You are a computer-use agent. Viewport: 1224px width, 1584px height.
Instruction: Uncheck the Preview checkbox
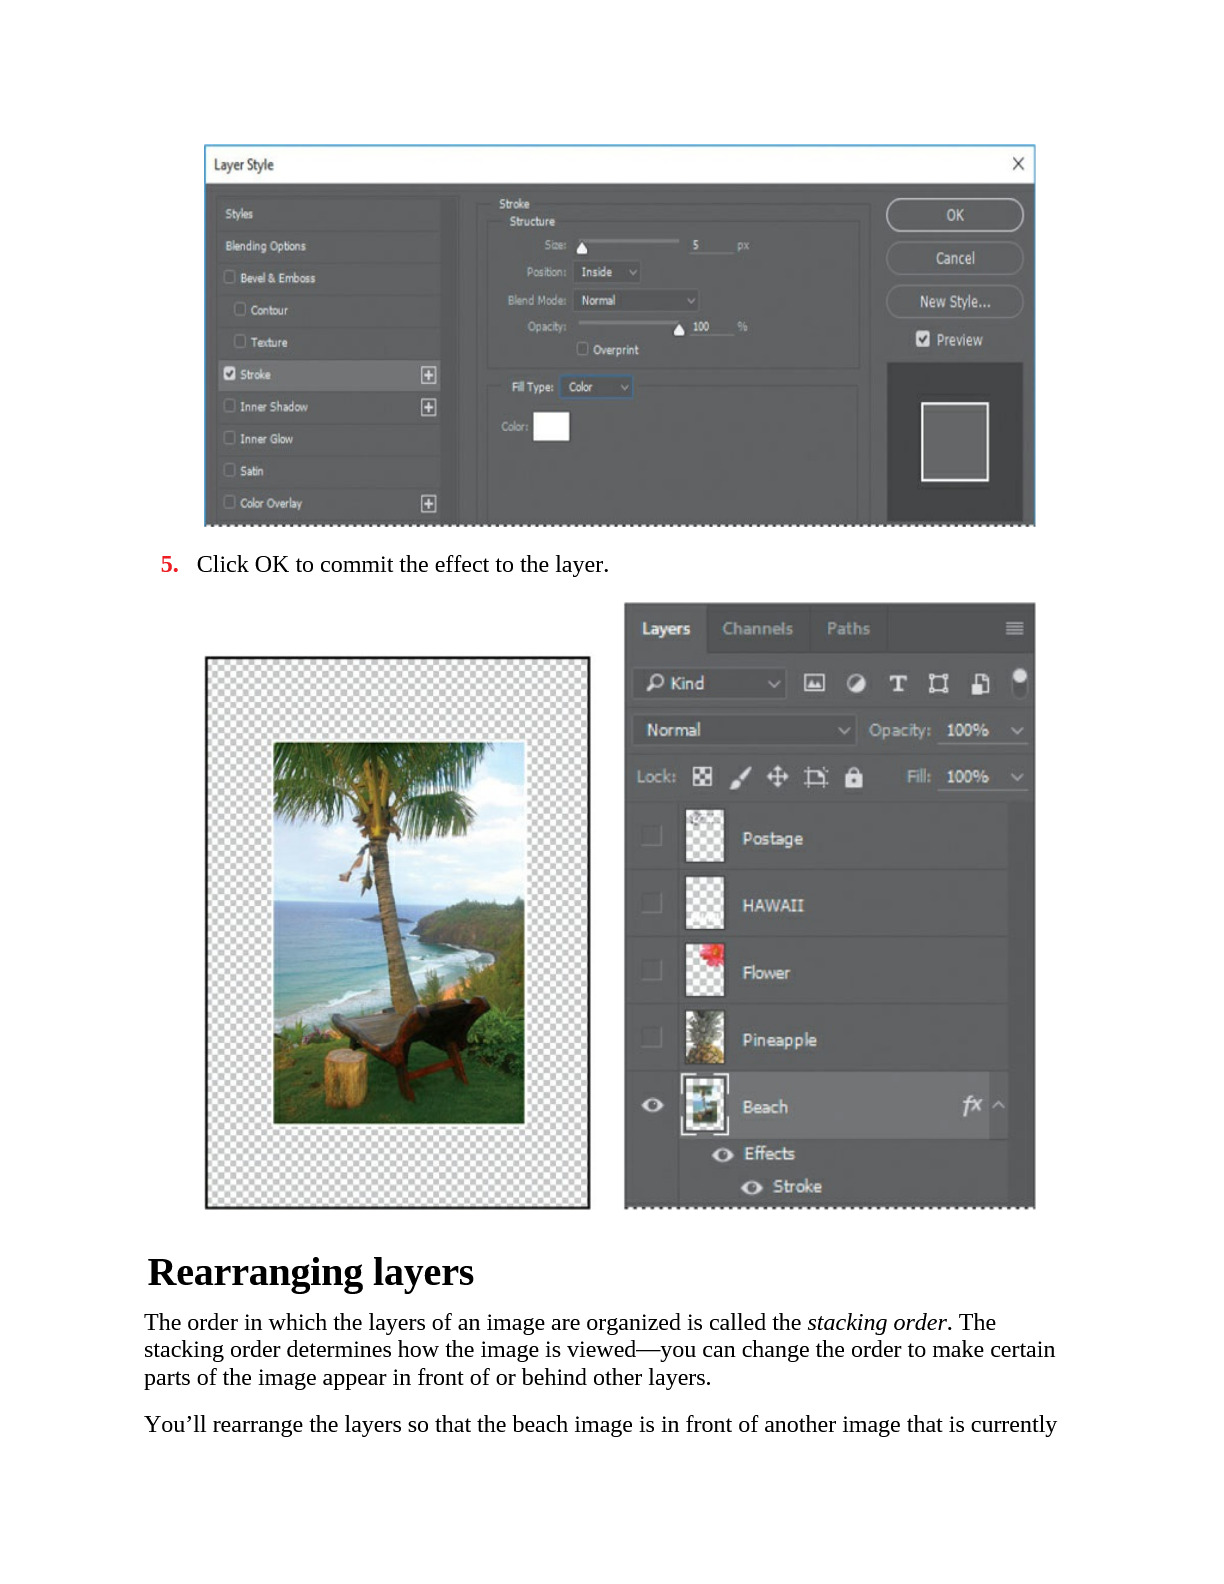tap(922, 339)
